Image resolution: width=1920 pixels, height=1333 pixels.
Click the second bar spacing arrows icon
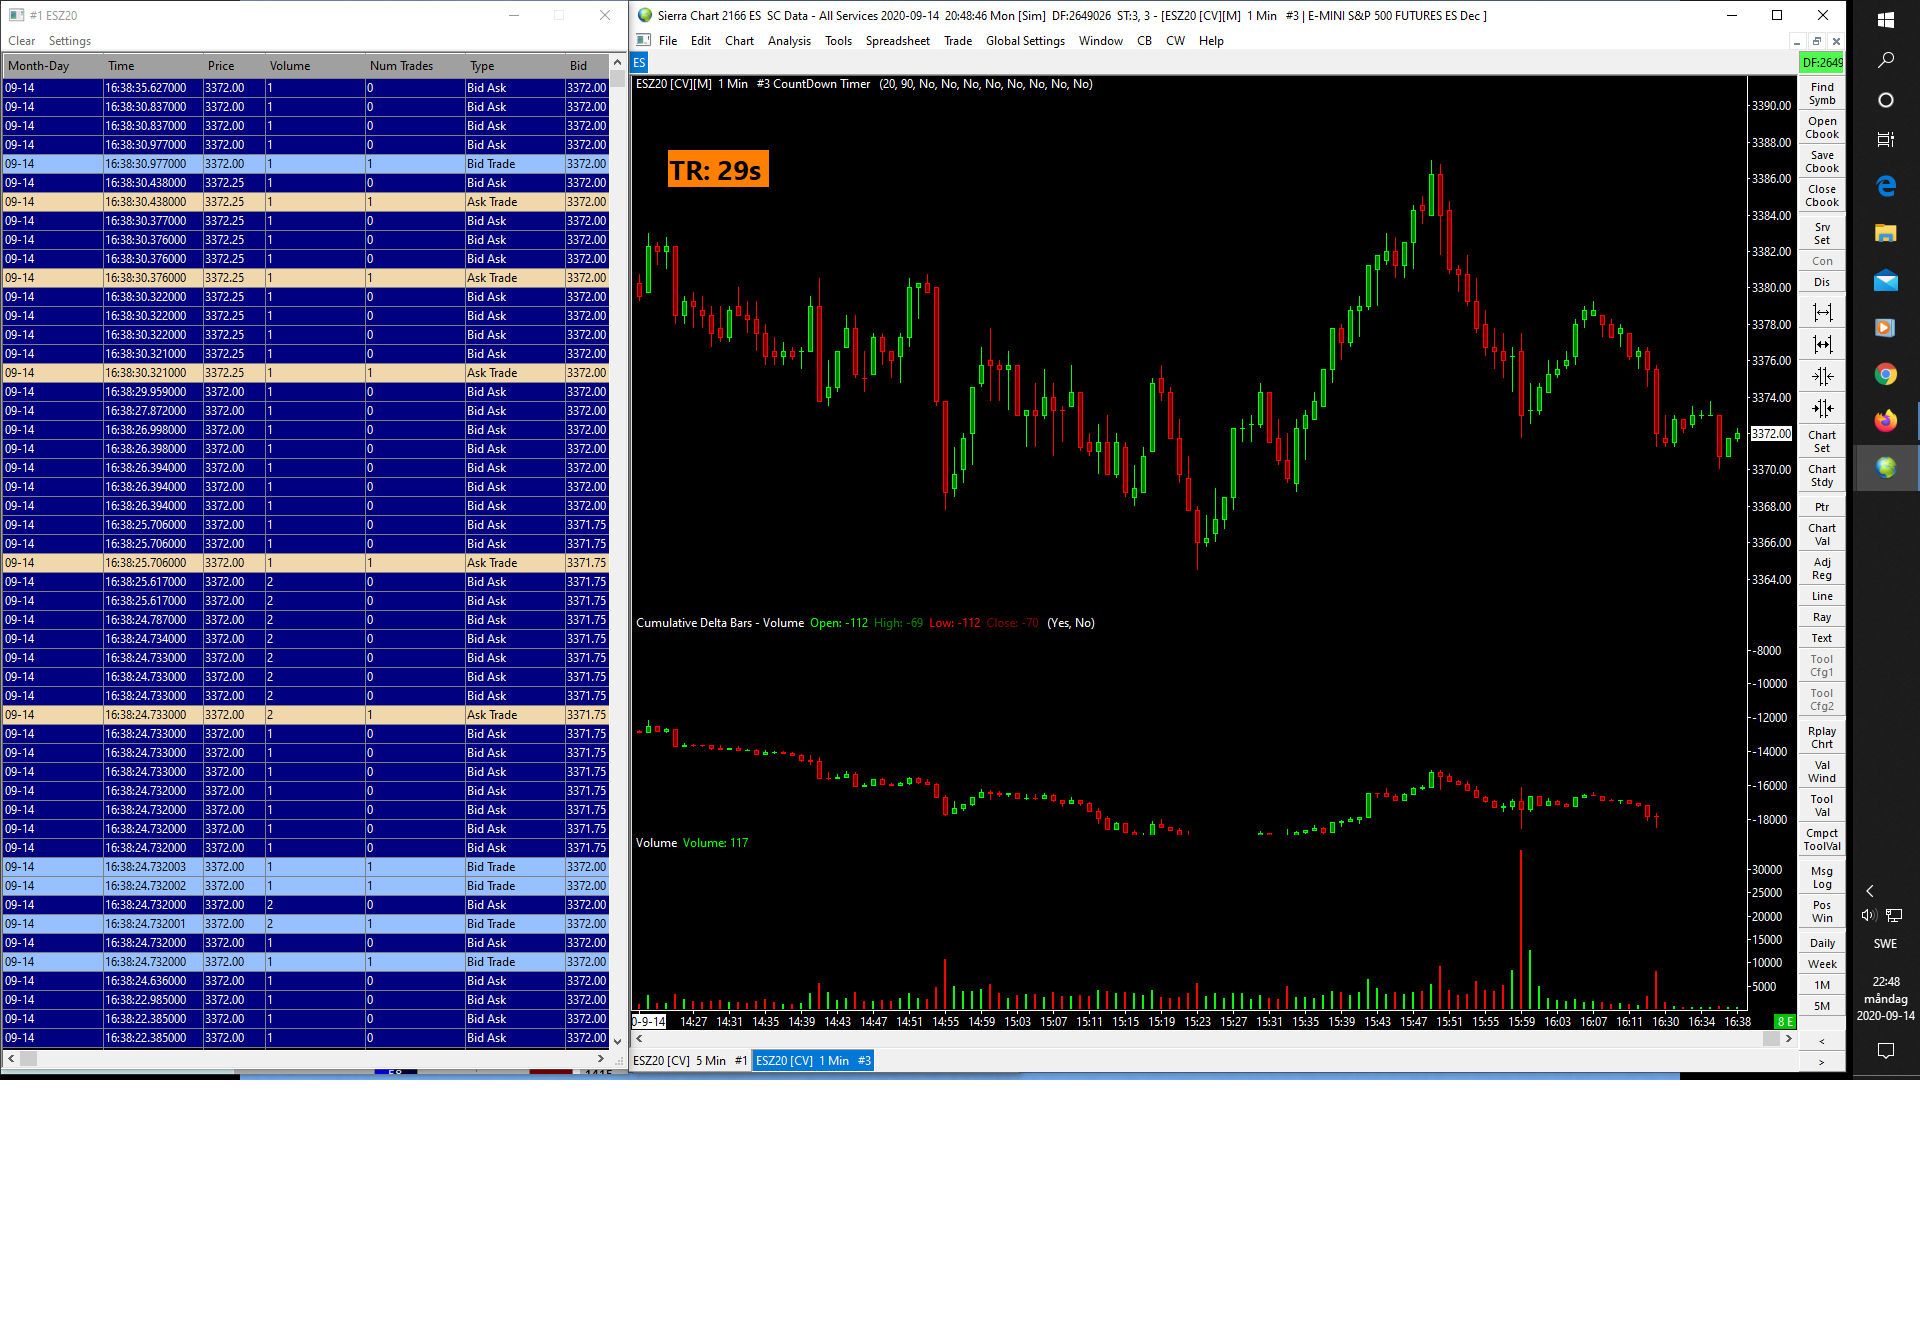point(1822,345)
